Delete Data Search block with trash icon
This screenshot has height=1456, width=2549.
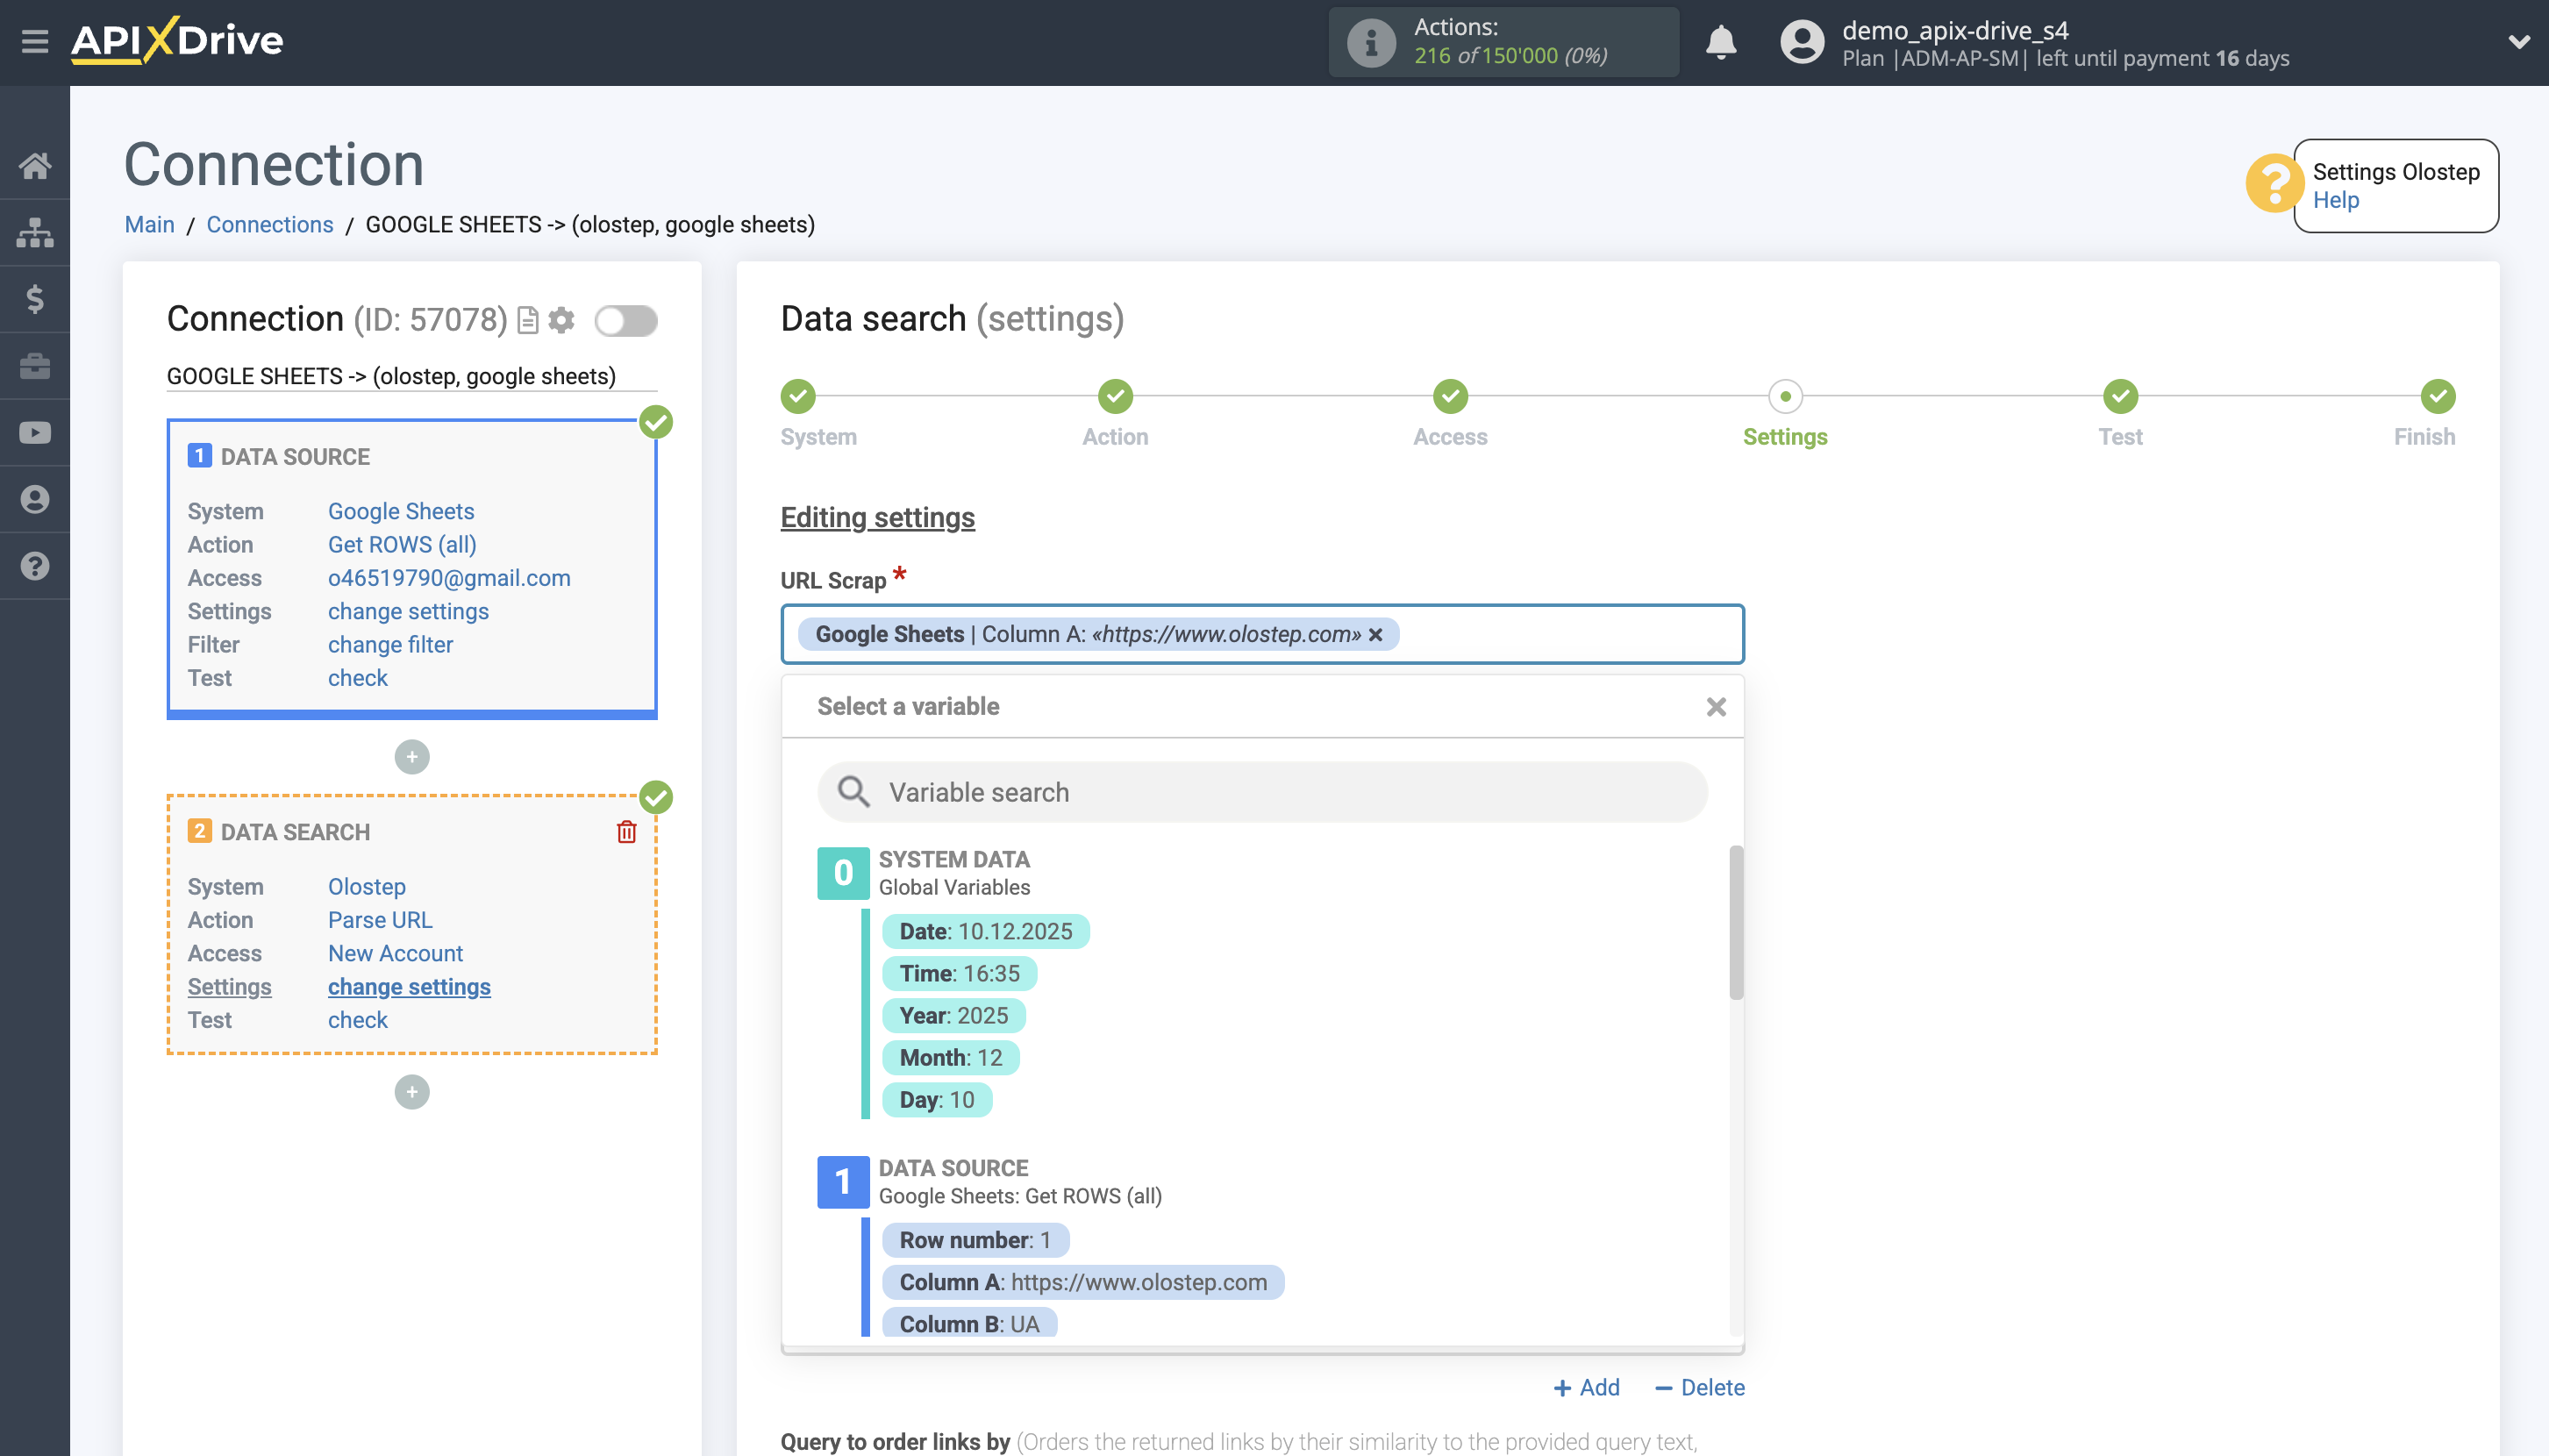[x=626, y=832]
